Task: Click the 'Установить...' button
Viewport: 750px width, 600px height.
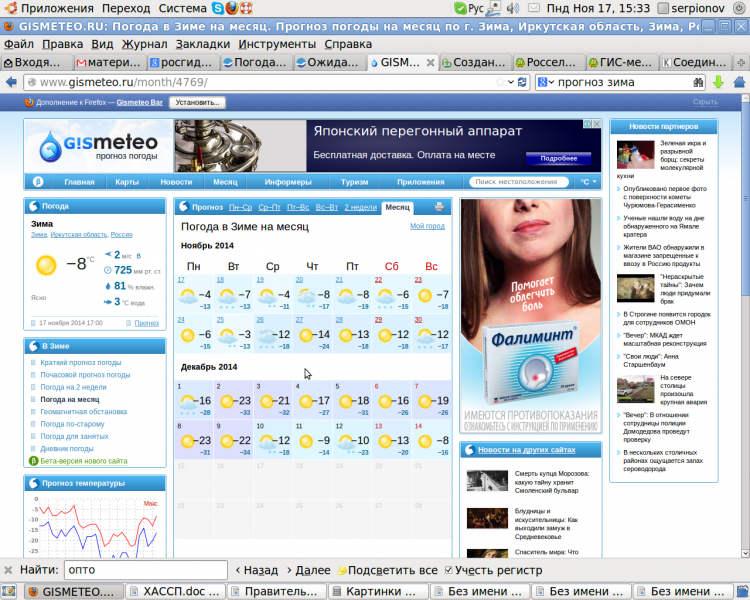Action: click(196, 102)
